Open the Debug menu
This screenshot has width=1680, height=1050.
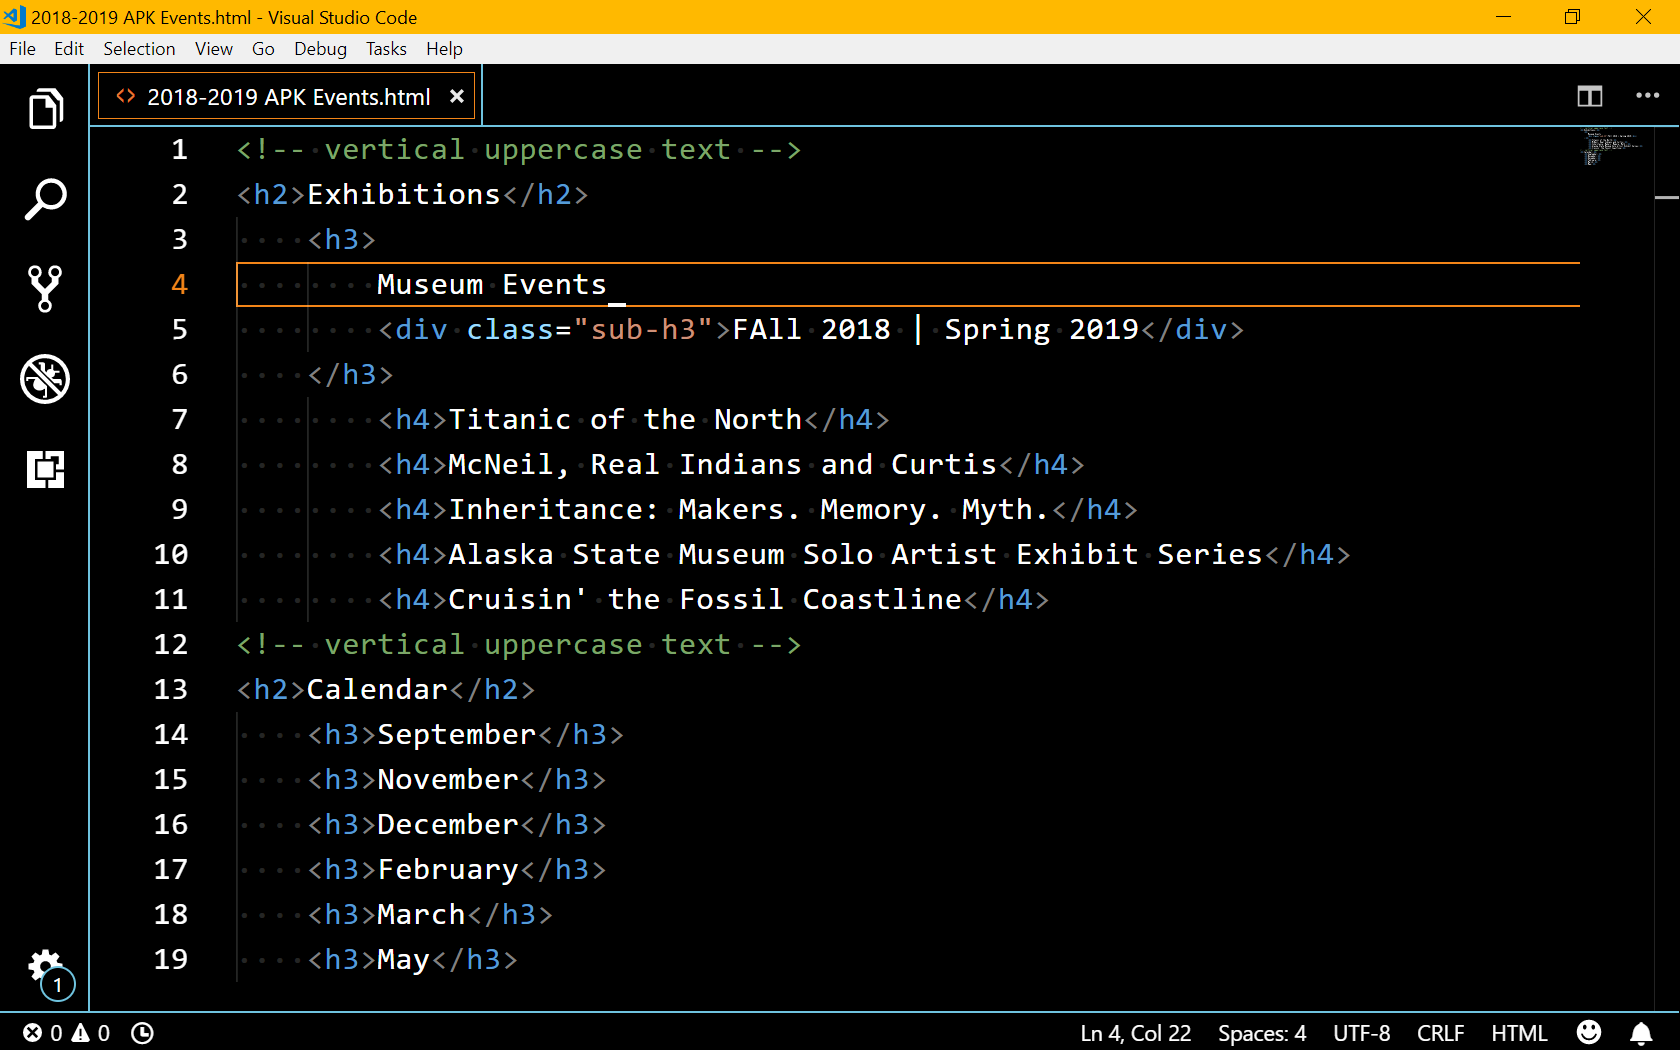320,49
